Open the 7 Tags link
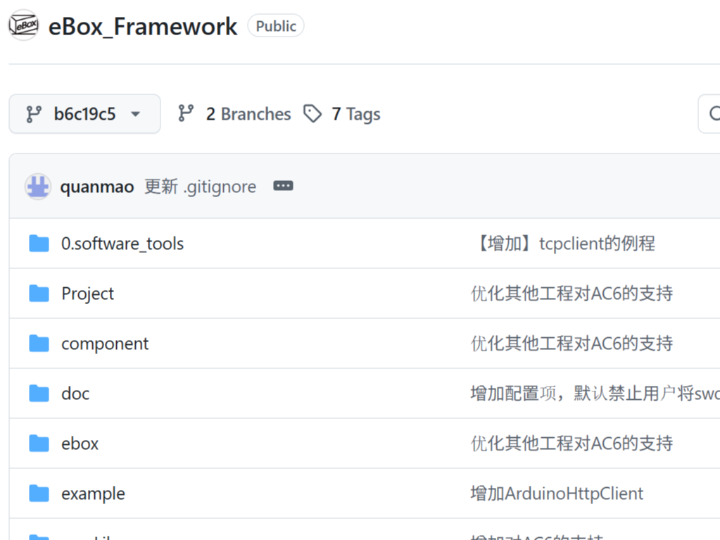This screenshot has width=720, height=540. 342,114
